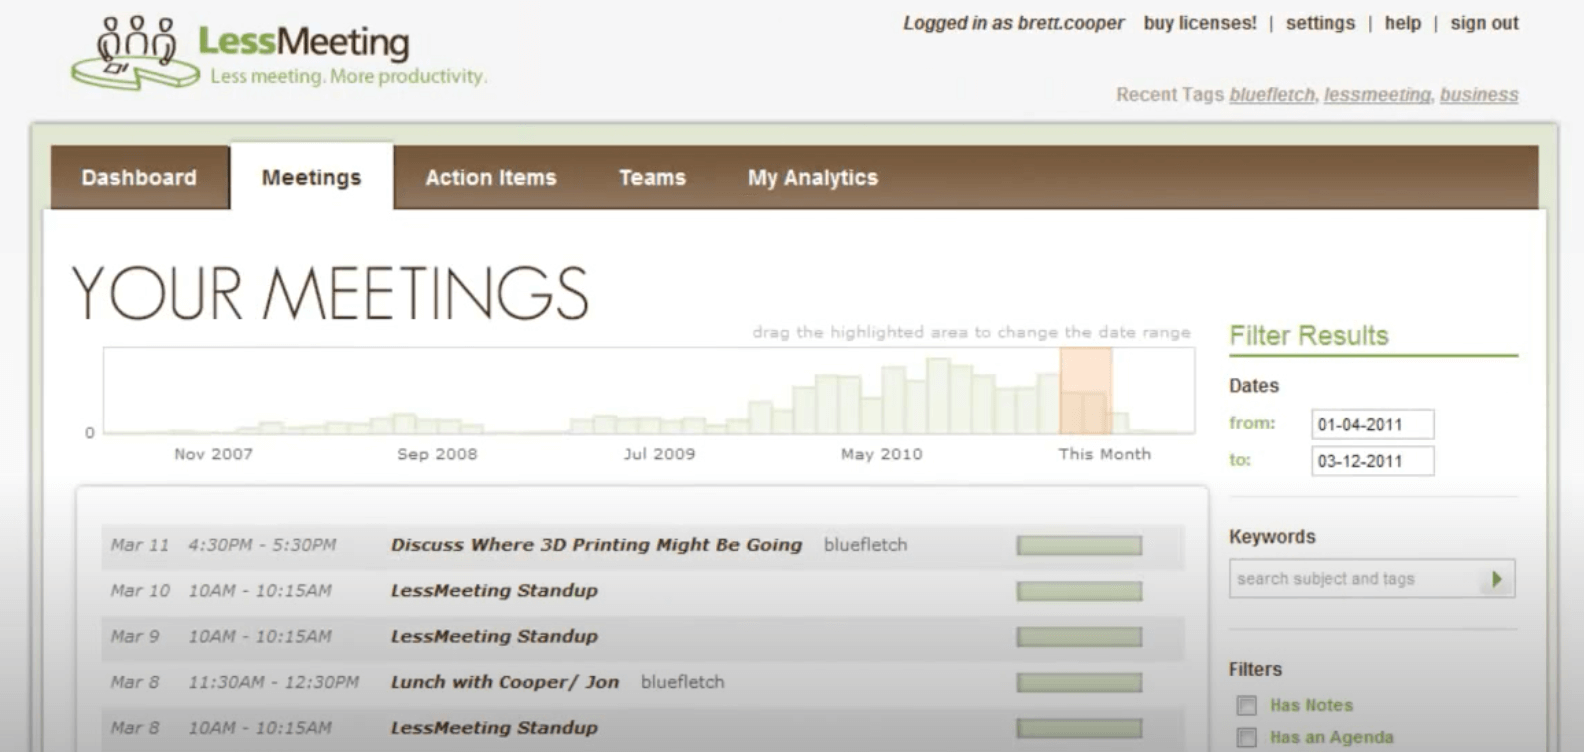The image size is (1584, 752).
Task: Tick the Has an Agenda checkbox
Action: pos(1246,738)
